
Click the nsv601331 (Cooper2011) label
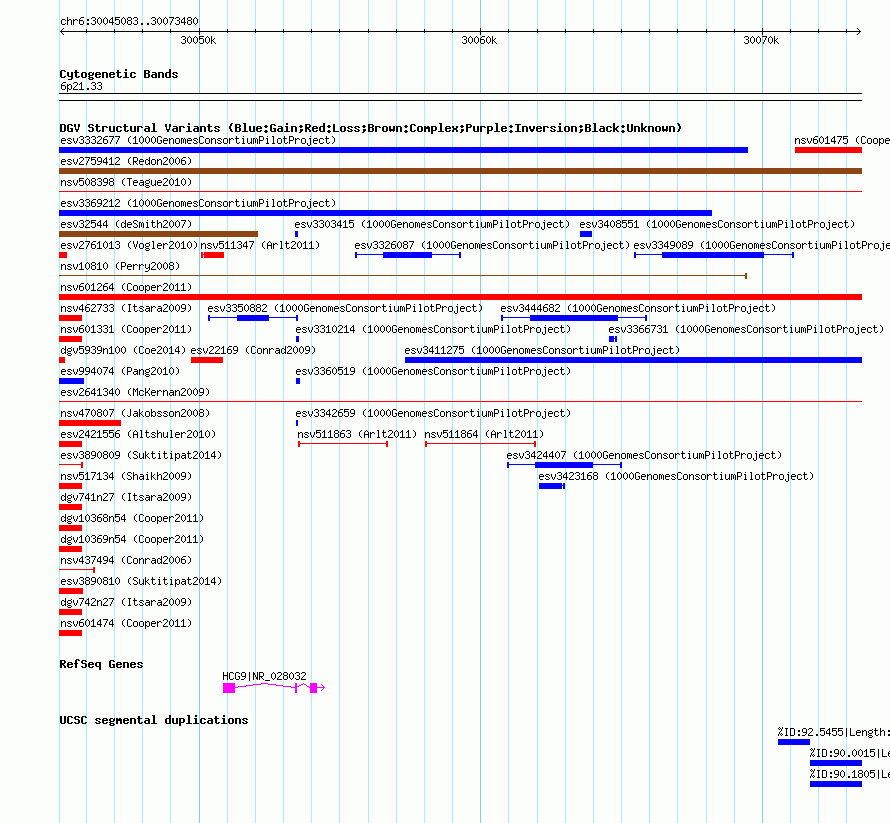tap(126, 329)
